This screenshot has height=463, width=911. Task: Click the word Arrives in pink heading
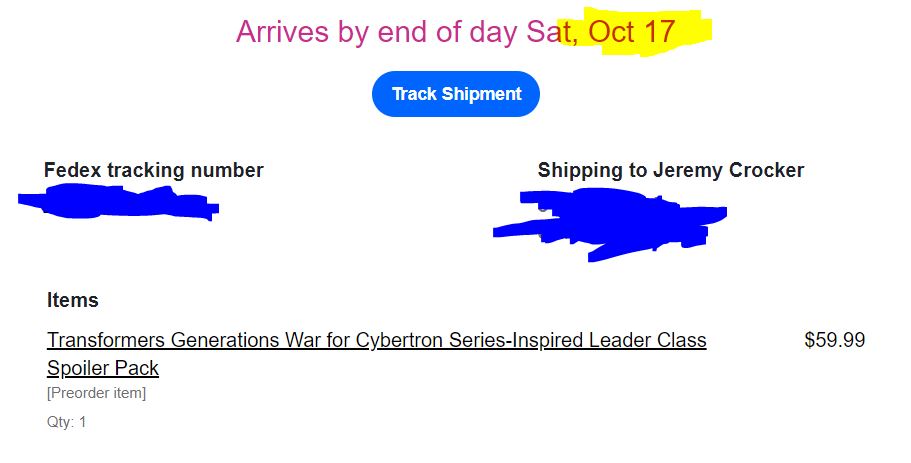(282, 31)
